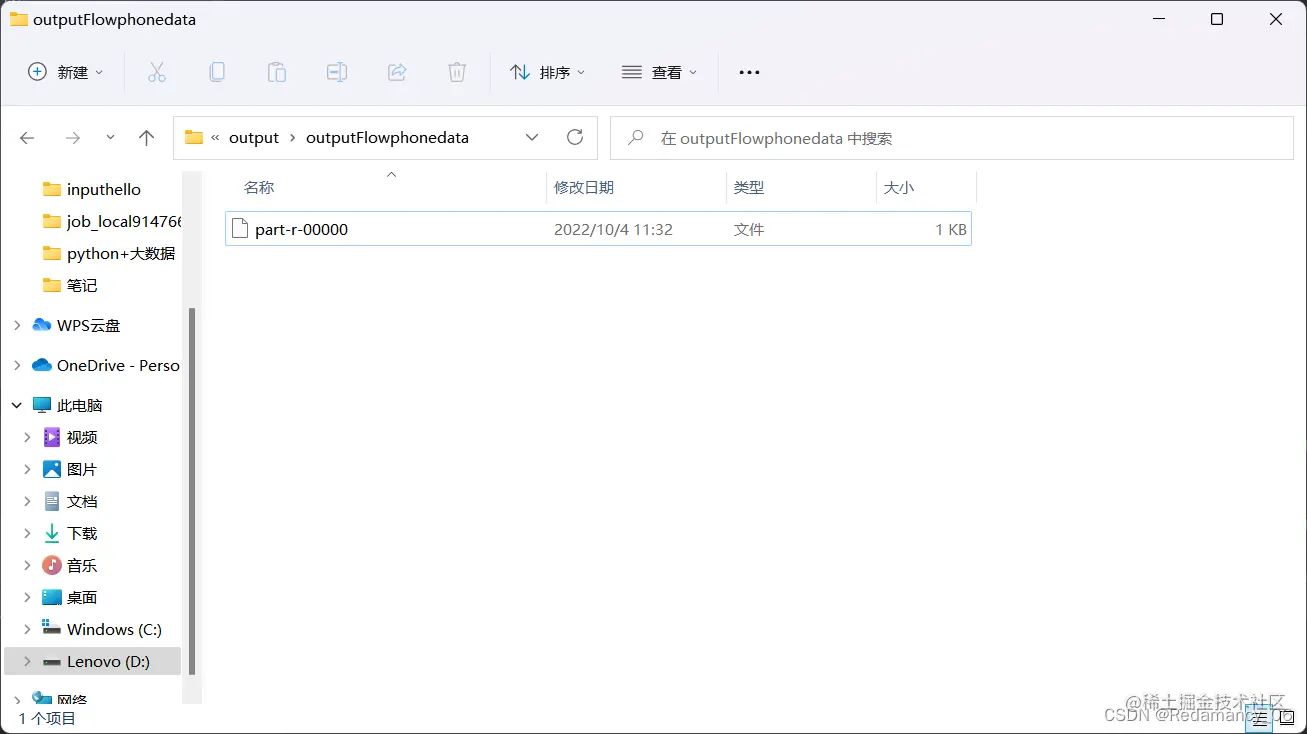Open the 查看 (View) dropdown
The width and height of the screenshot is (1307, 734).
click(658, 71)
